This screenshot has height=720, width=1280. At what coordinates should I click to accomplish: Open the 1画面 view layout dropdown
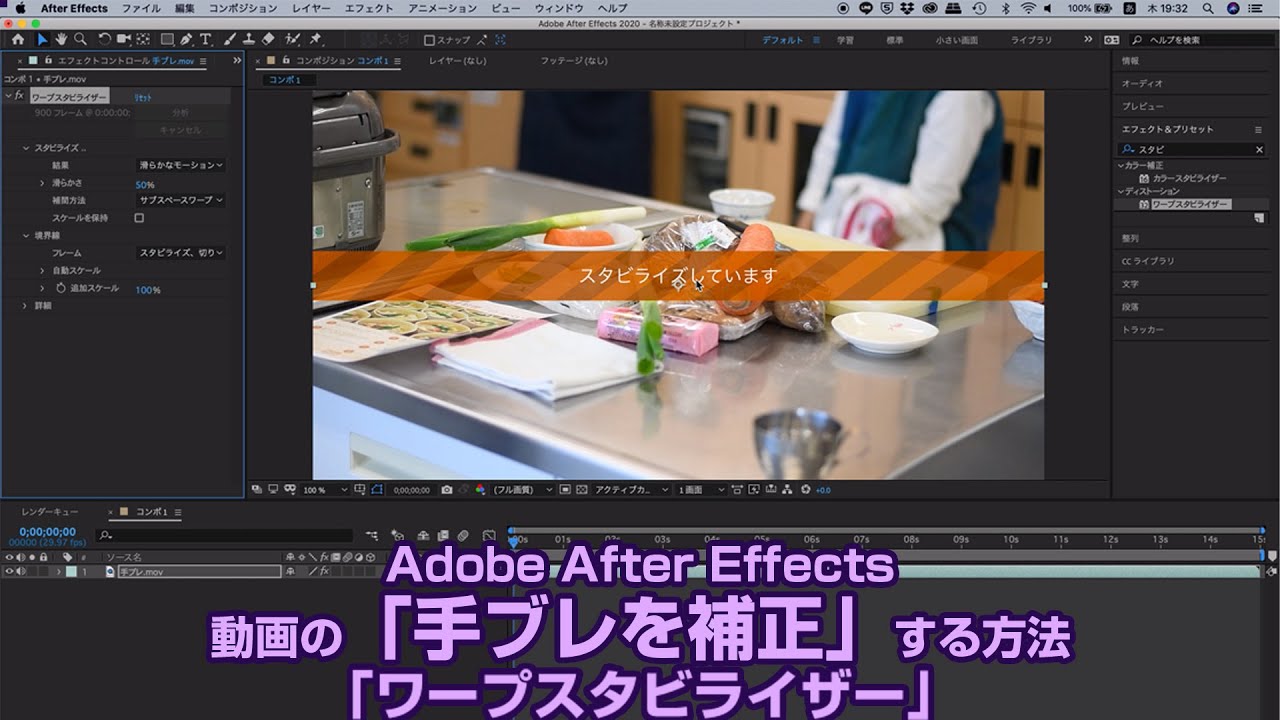702,490
